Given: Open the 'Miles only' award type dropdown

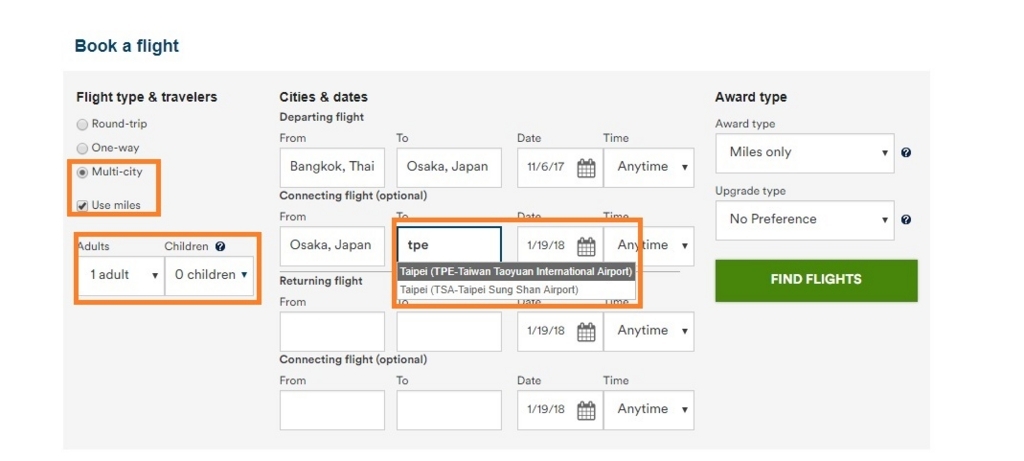Looking at the screenshot, I should (x=805, y=153).
